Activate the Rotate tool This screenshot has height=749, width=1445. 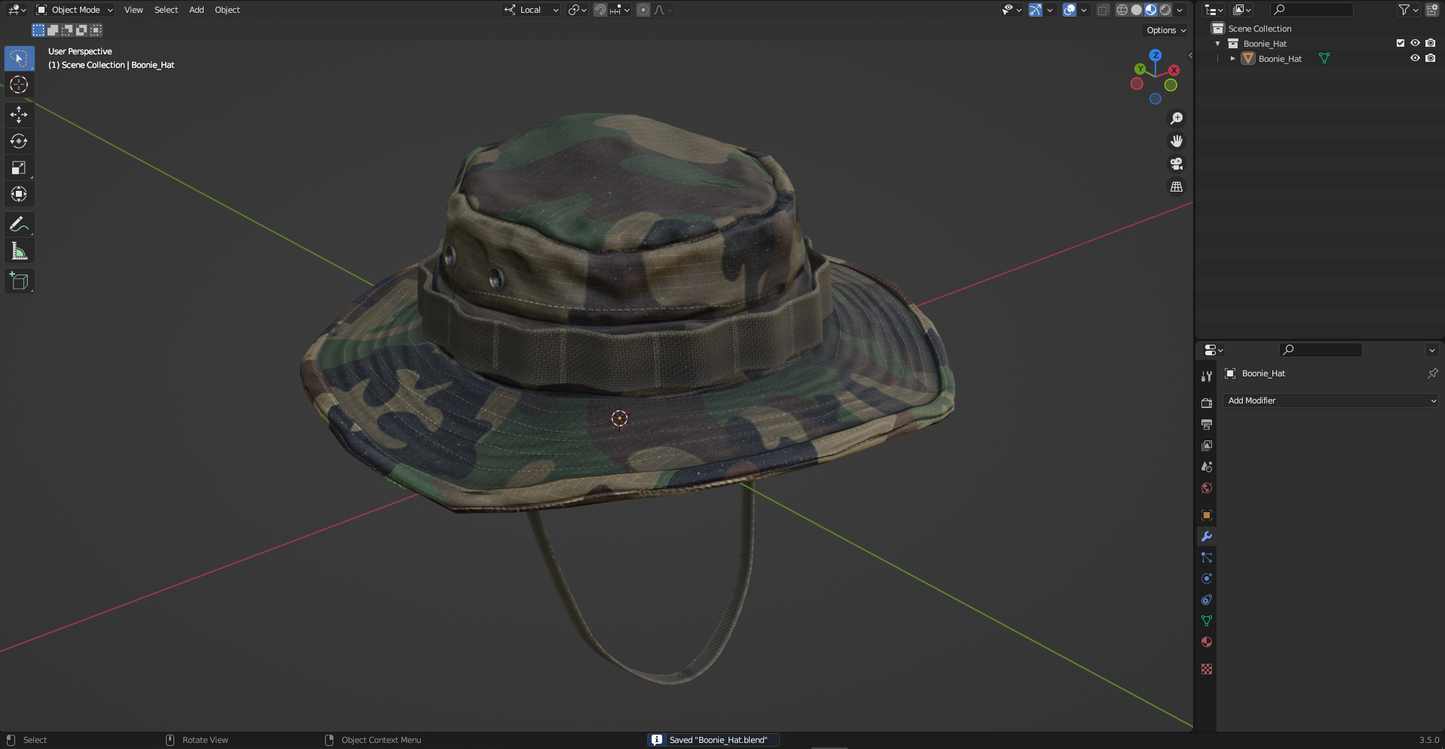[x=18, y=141]
